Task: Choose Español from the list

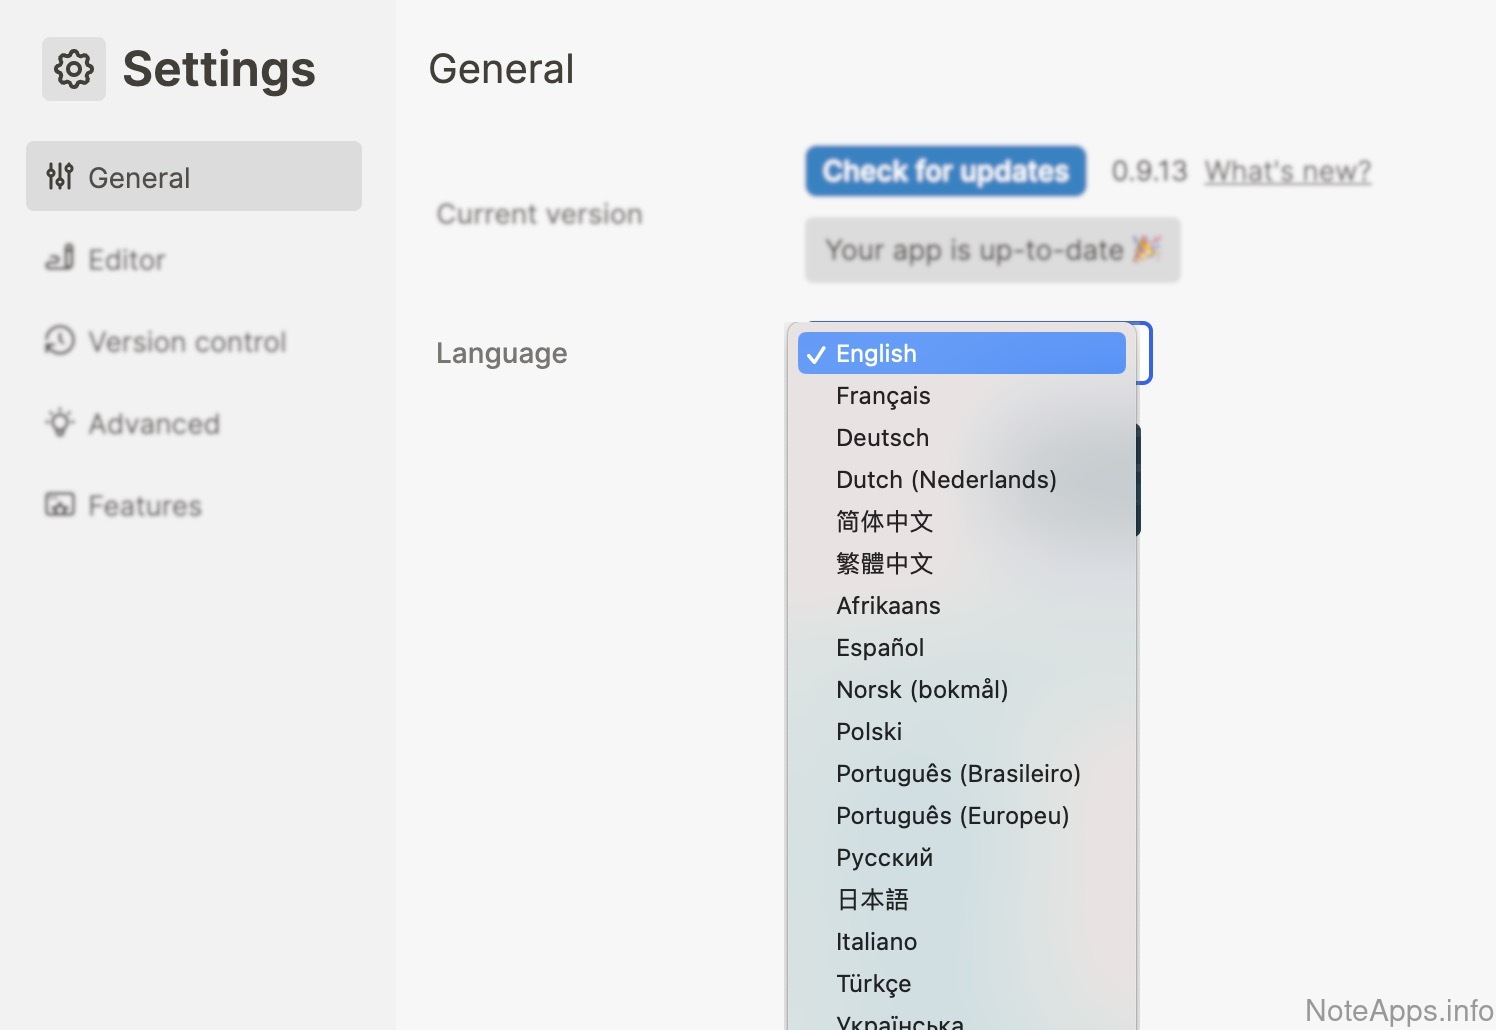Action: [x=880, y=648]
